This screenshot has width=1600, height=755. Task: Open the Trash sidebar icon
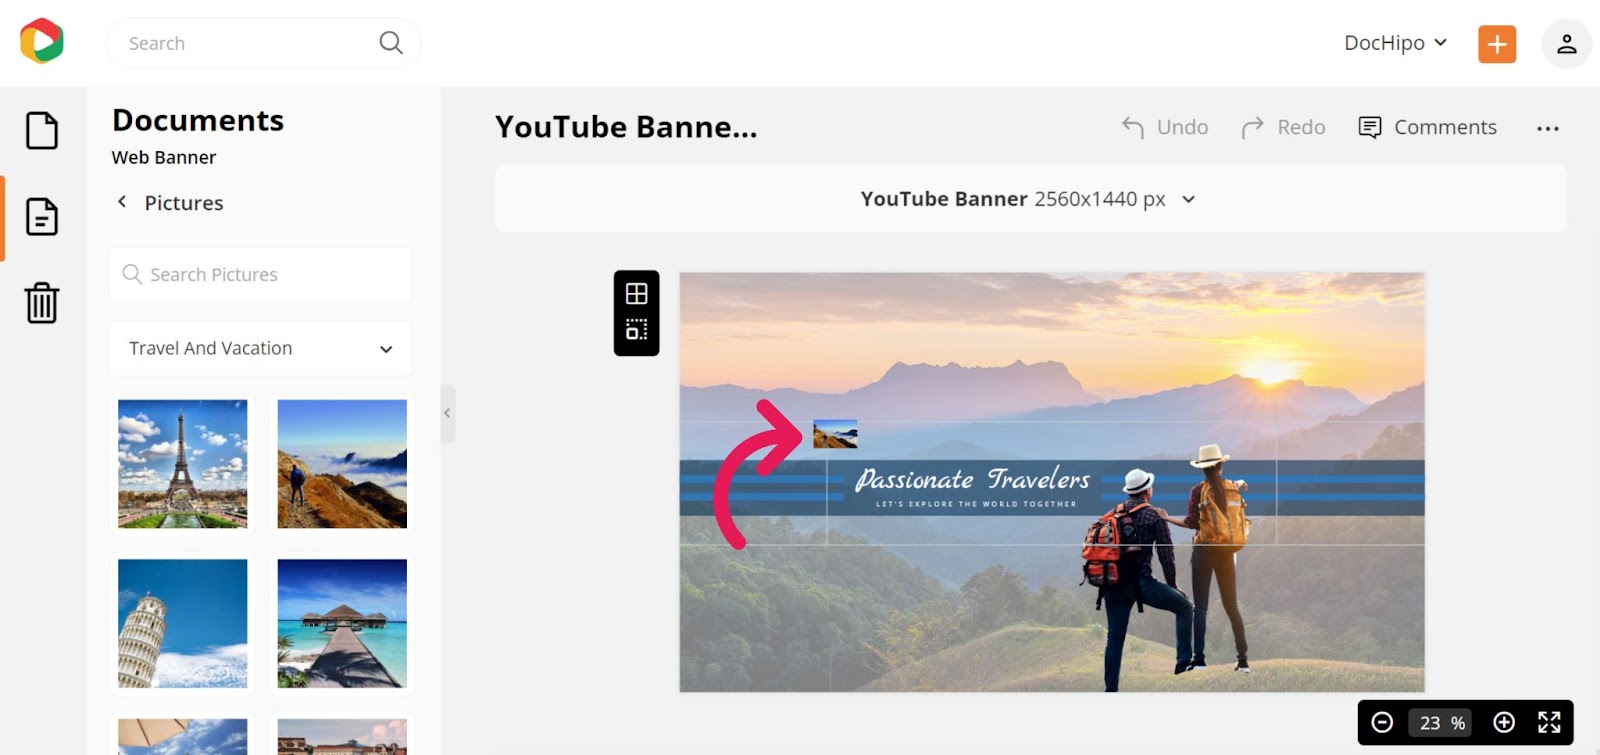coord(42,303)
